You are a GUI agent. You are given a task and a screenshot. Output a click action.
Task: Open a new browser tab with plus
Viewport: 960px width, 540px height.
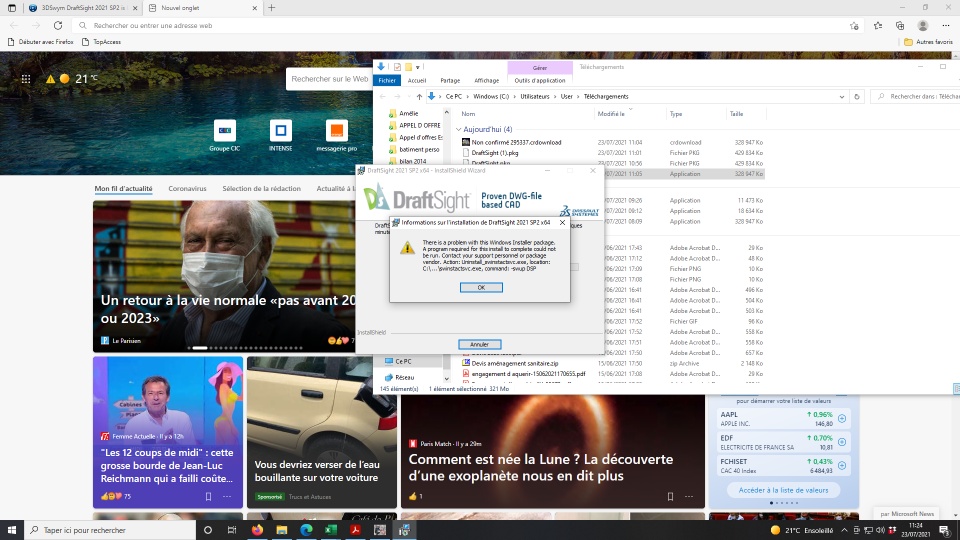point(272,8)
